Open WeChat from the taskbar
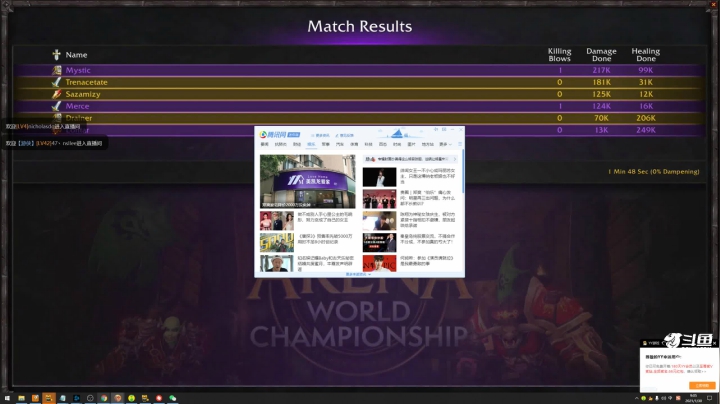 coord(173,398)
